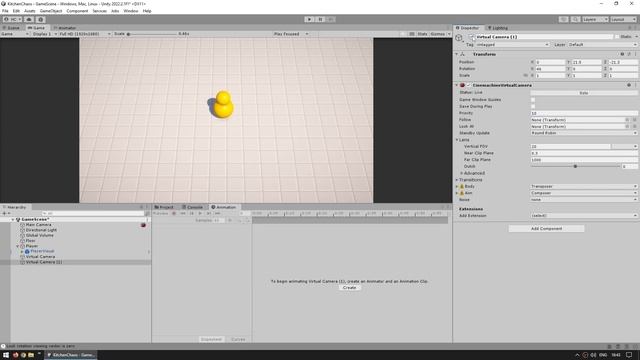This screenshot has width=640, height=360.
Task: Switch to the Console tab
Action: [x=192, y=207]
